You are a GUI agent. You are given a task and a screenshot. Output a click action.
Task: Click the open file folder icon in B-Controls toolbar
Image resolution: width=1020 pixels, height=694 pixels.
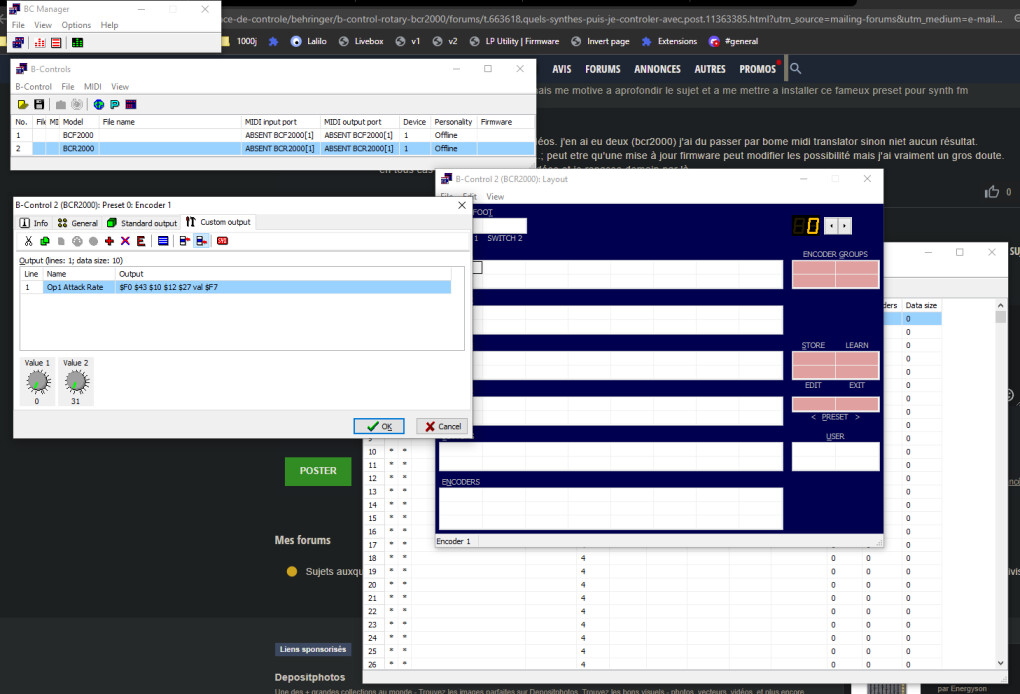[23, 105]
